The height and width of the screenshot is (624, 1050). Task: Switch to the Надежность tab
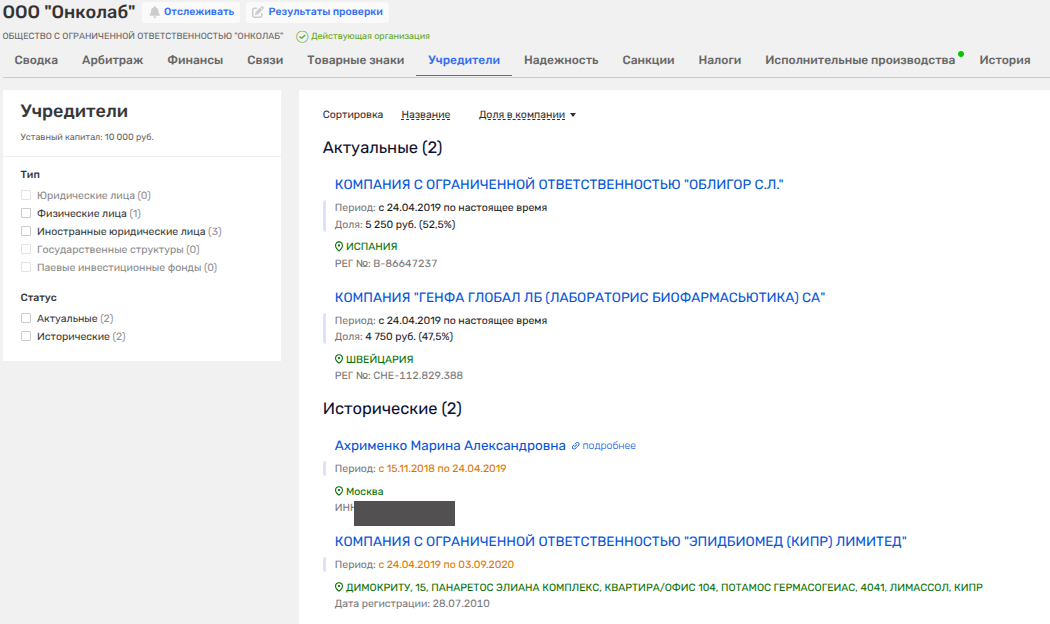point(561,60)
